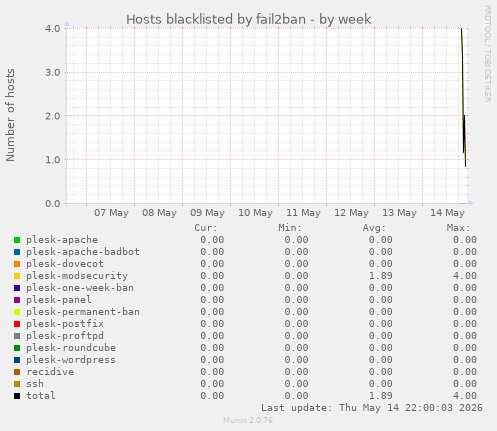497x431 pixels.
Task: Click the Min: column header
Action: coord(290,228)
